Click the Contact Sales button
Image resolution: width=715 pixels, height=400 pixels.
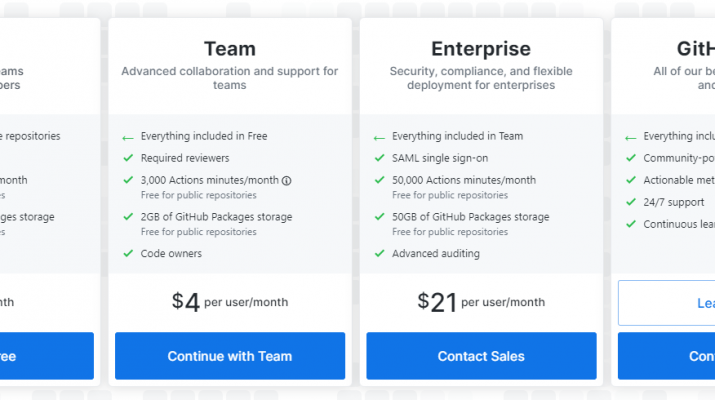click(x=481, y=356)
